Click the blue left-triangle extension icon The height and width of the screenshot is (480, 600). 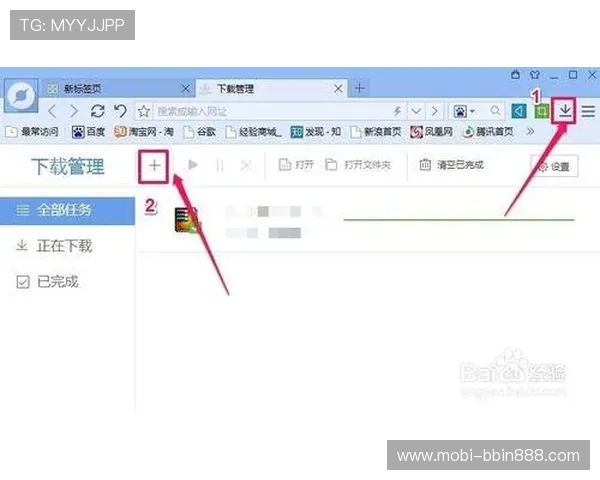519,111
